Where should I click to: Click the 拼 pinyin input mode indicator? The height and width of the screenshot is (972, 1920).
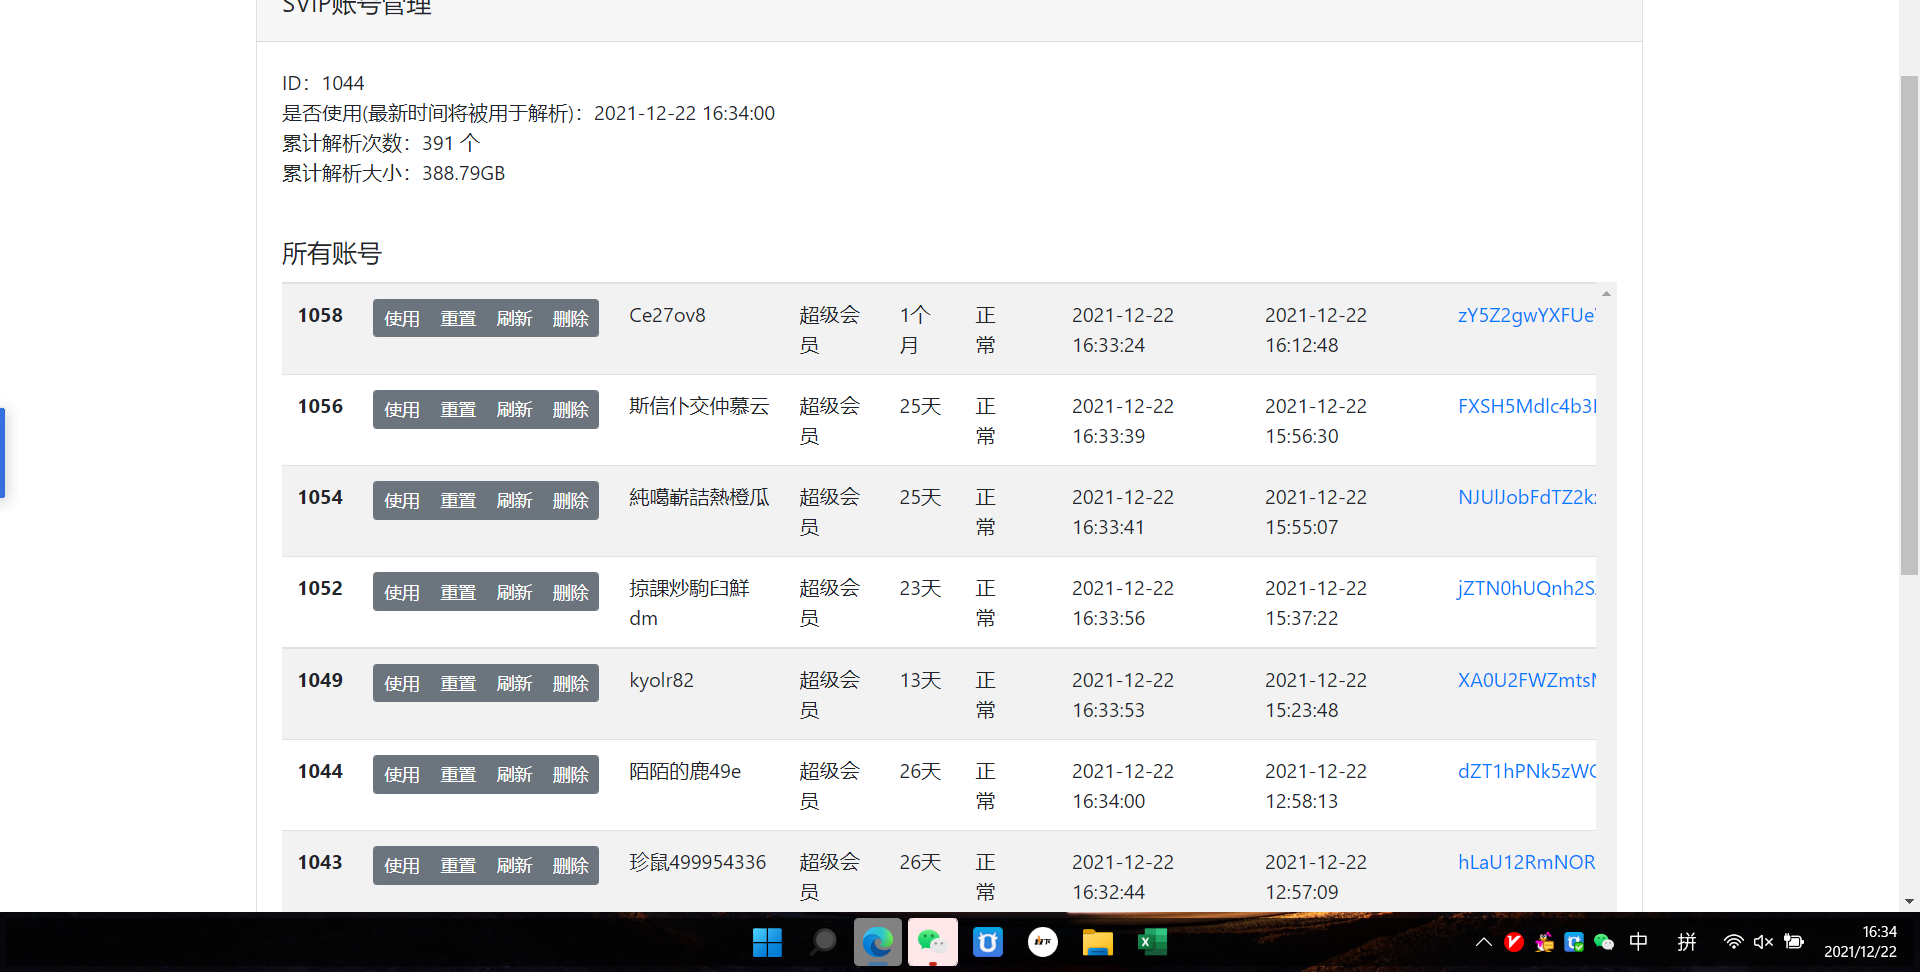point(1687,942)
